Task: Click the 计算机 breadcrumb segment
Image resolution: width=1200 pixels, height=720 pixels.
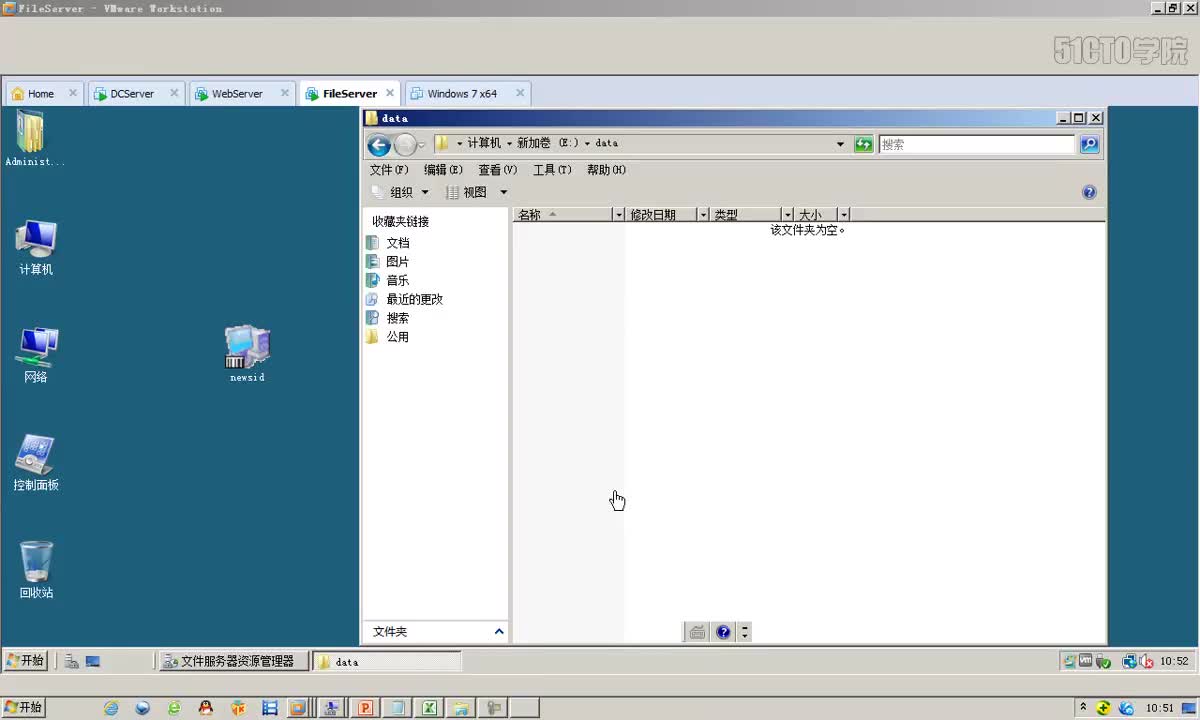Action: (484, 144)
